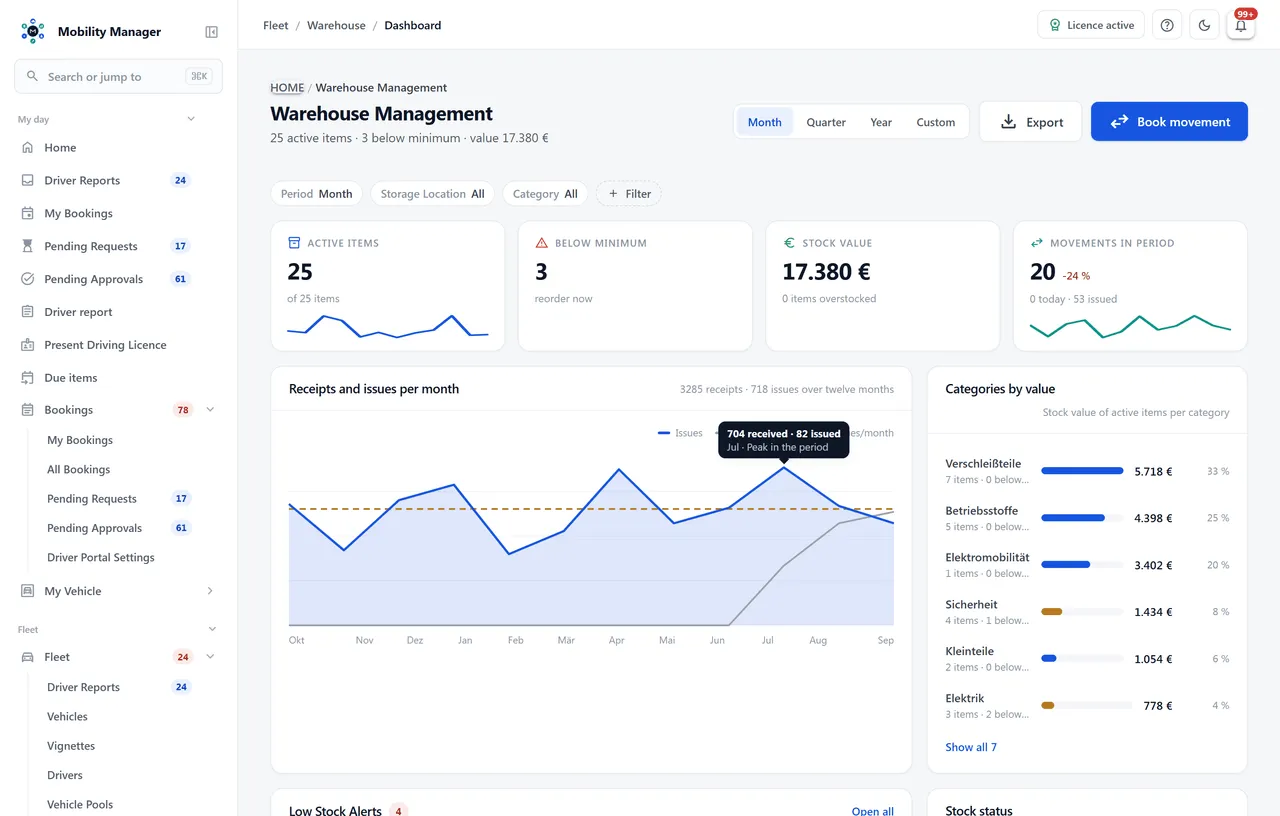Collapse the My day section chevron
This screenshot has width=1280, height=816.
click(x=191, y=119)
